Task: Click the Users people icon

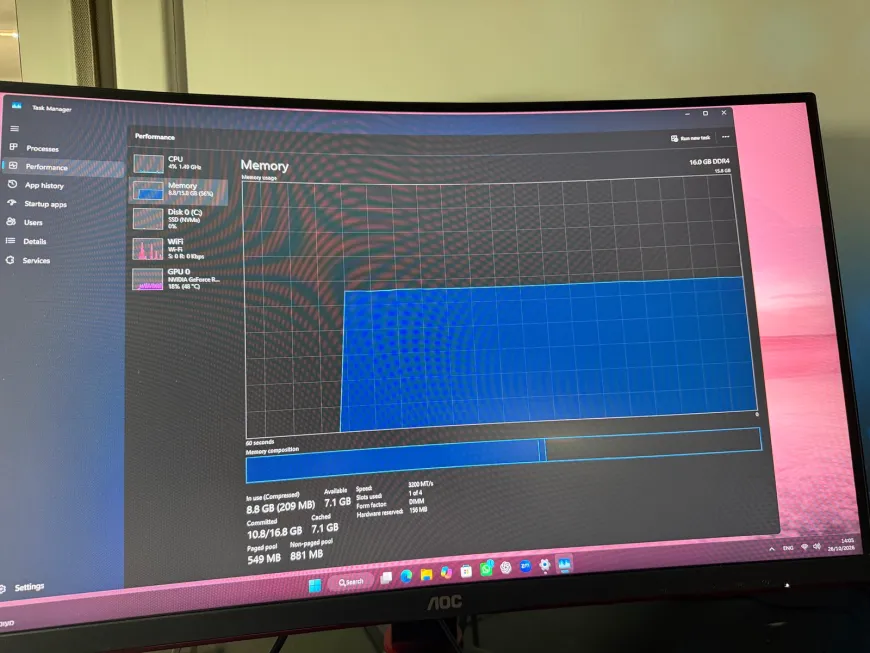Action: pyautogui.click(x=11, y=221)
